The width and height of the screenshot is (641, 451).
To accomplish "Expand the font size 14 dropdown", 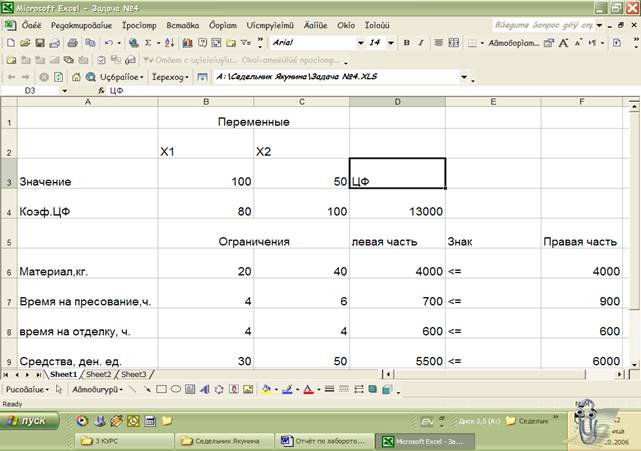I will 391,43.
